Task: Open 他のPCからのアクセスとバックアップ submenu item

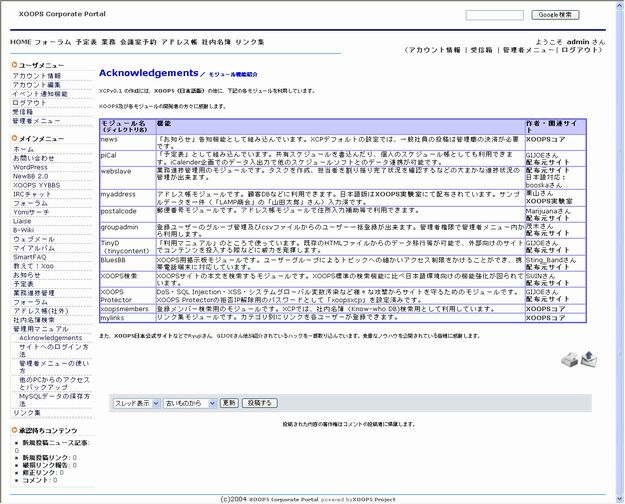Action: click(55, 384)
